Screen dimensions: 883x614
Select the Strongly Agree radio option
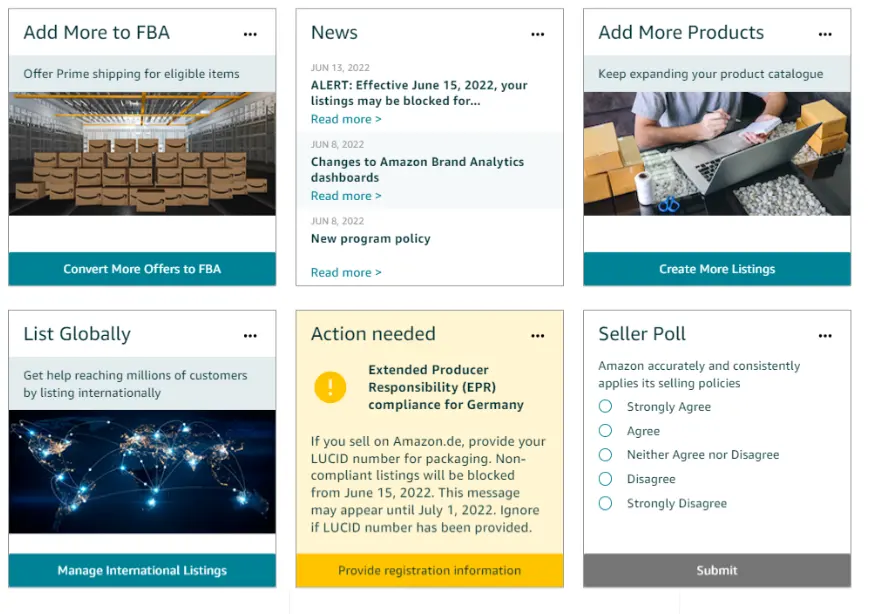tap(605, 406)
